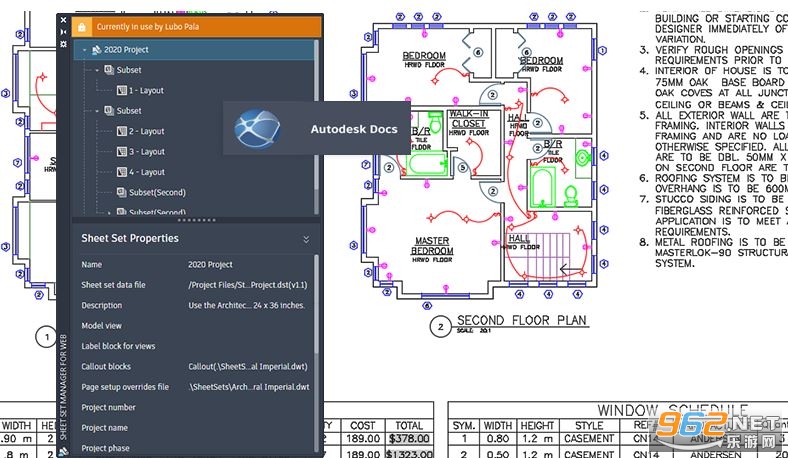Collapse the Subset containing 2 - Layout
788x458 pixels.
tap(97, 111)
